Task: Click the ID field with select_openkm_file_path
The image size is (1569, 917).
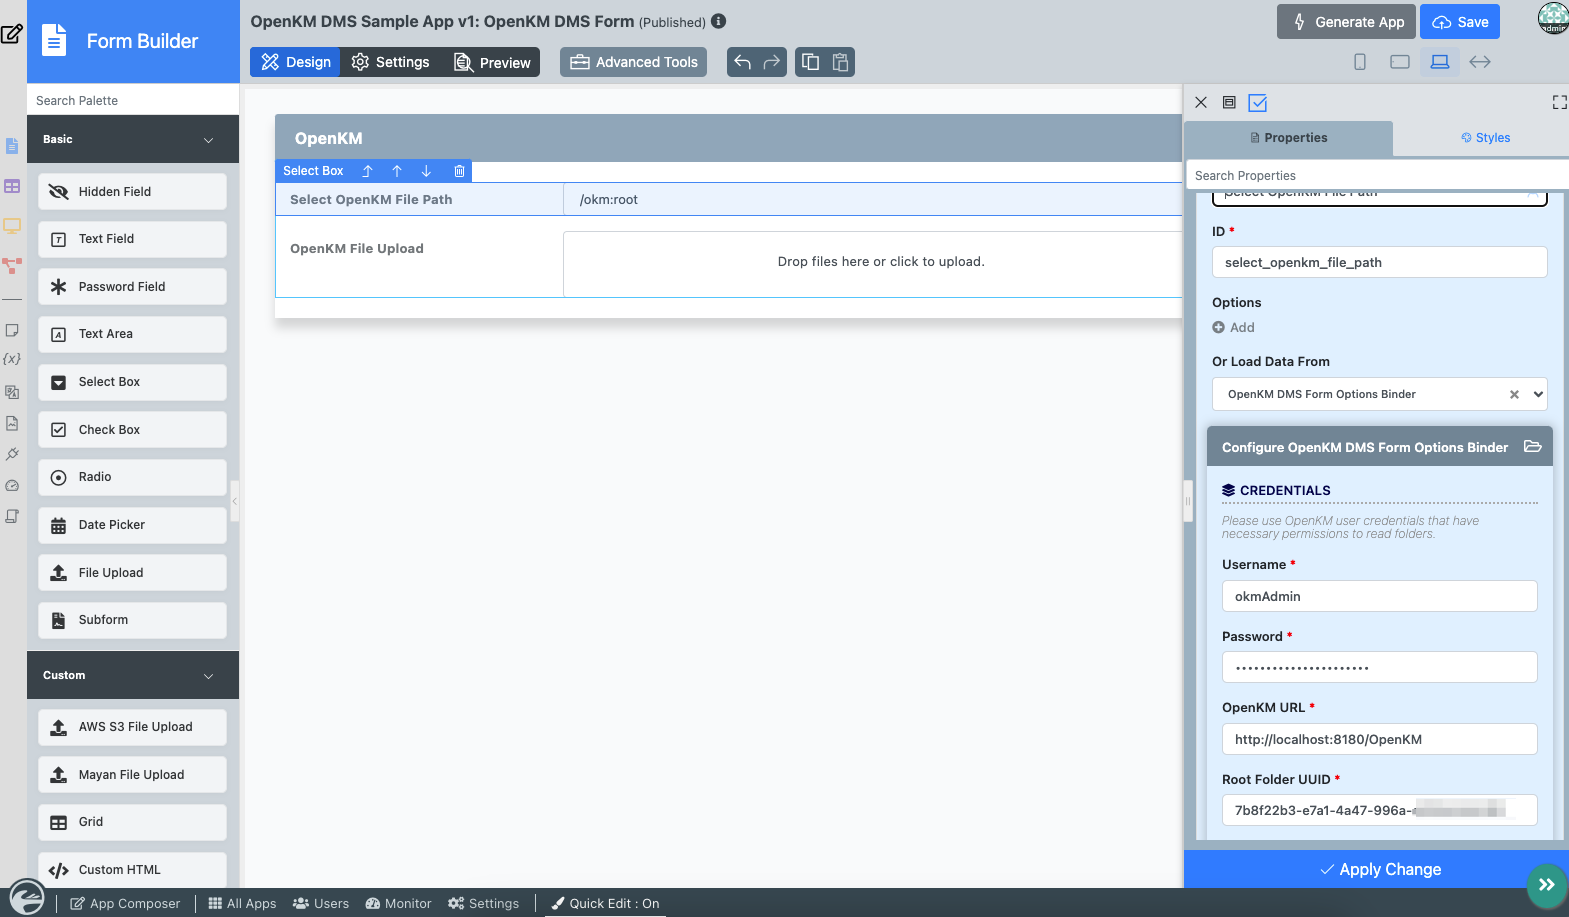Action: [x=1380, y=262]
